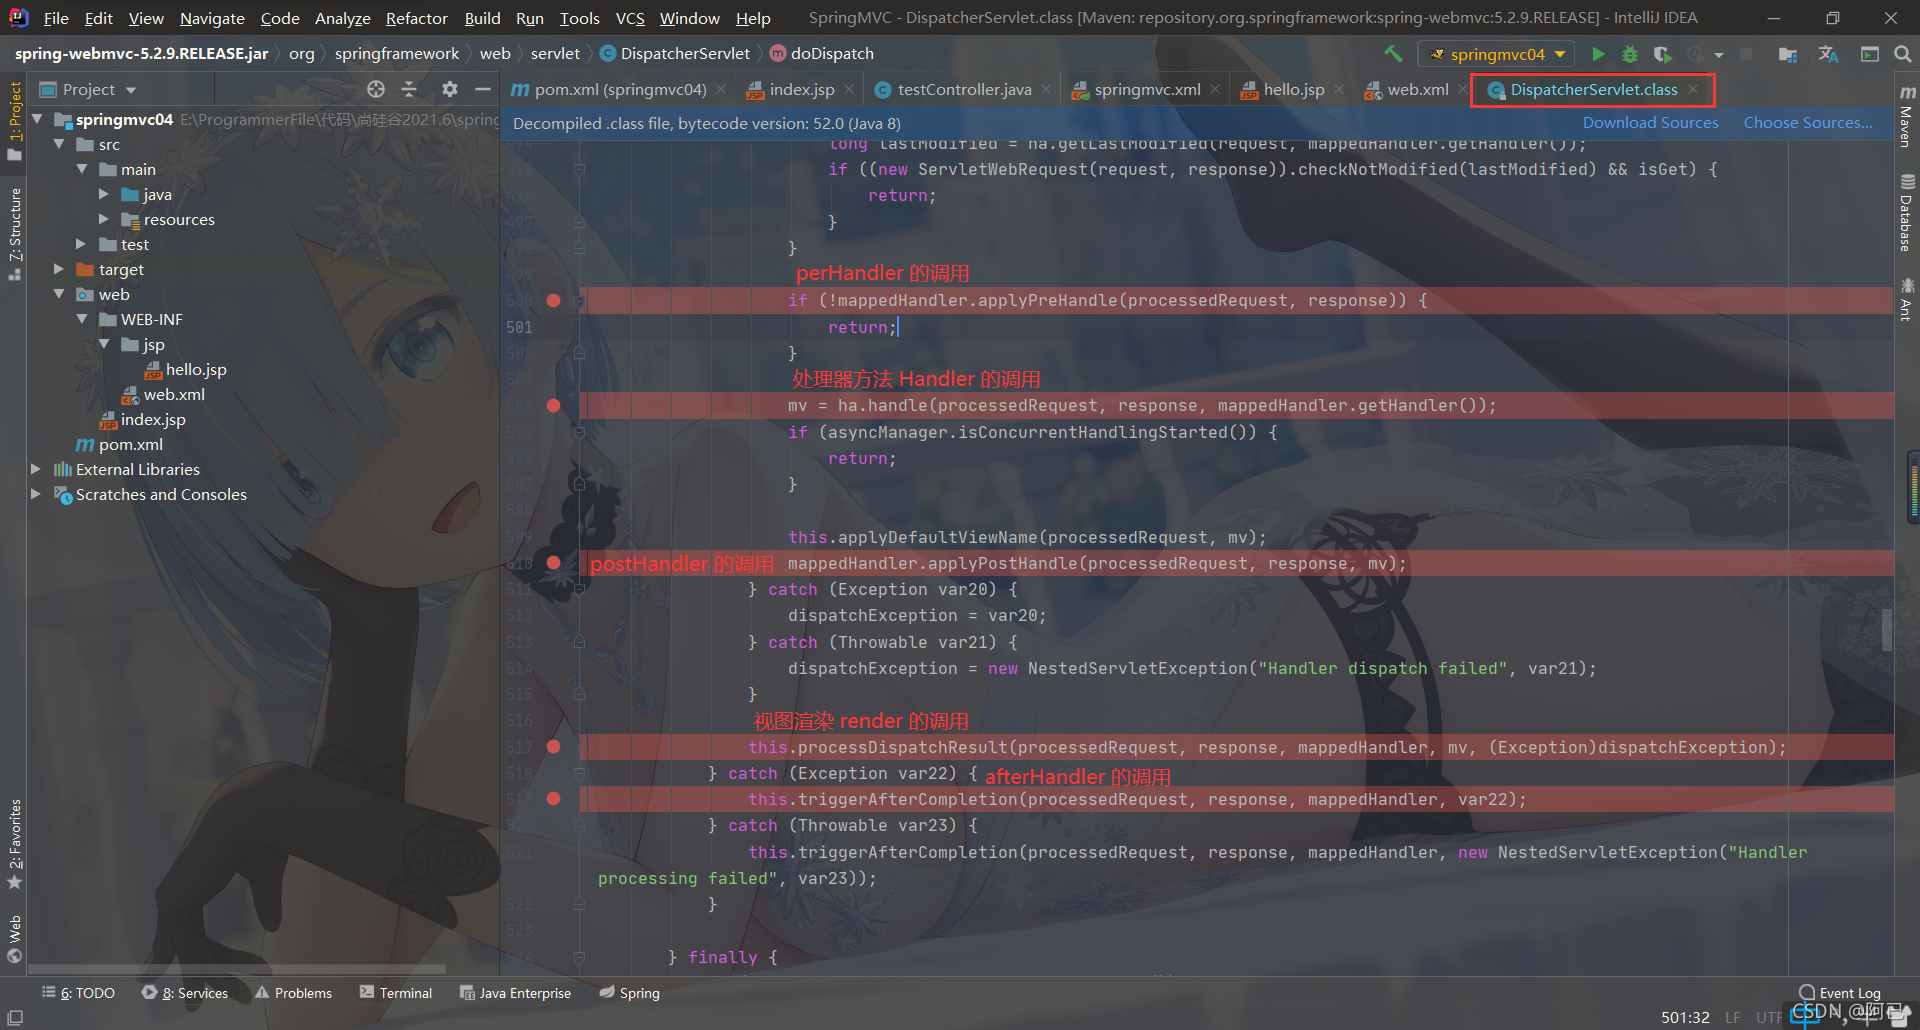Start debugging with the bug icon
1920x1030 pixels.
tap(1630, 54)
